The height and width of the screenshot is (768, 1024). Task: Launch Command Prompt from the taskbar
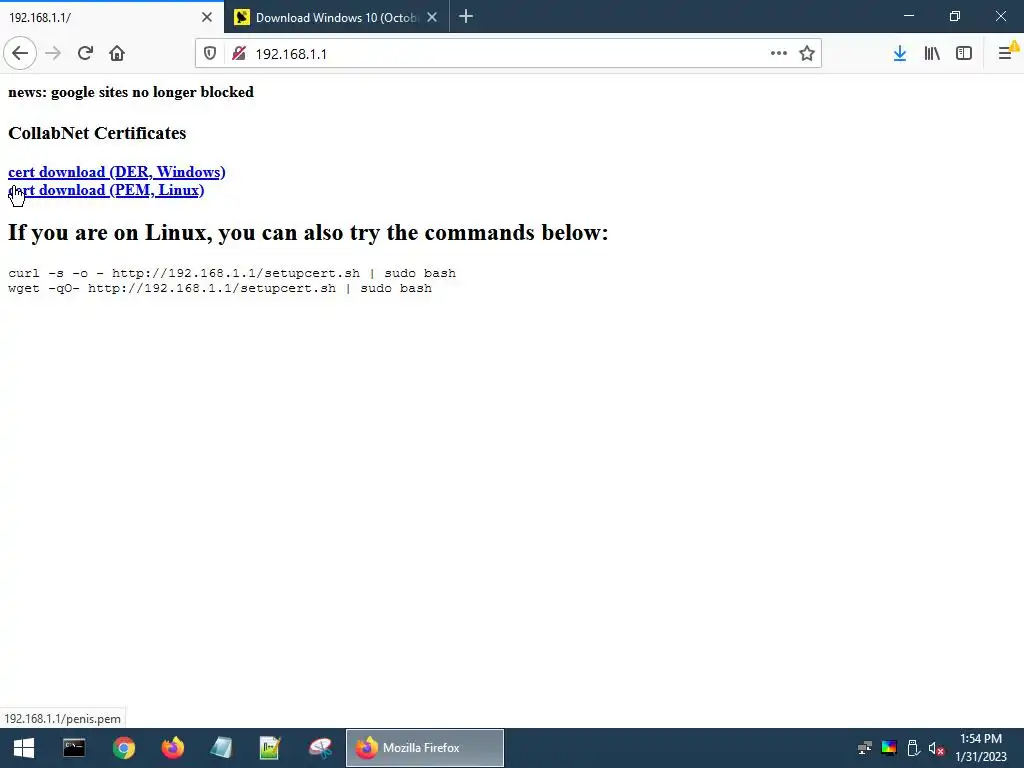(x=74, y=748)
